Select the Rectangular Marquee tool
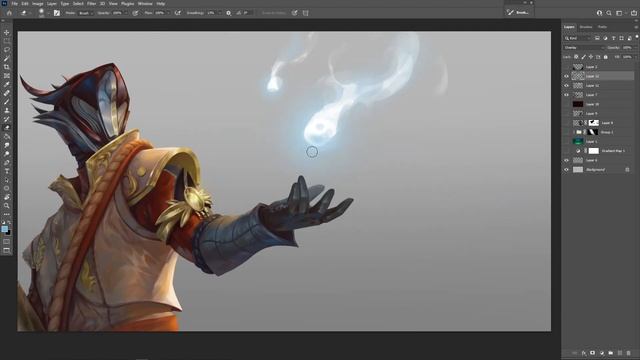Image resolution: width=640 pixels, height=360 pixels. [x=7, y=41]
